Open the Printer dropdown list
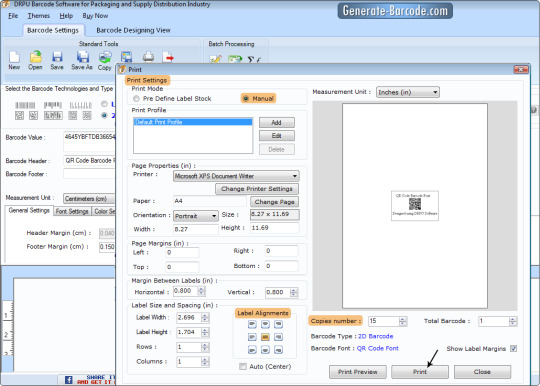The width and height of the screenshot is (540, 386). [236, 176]
